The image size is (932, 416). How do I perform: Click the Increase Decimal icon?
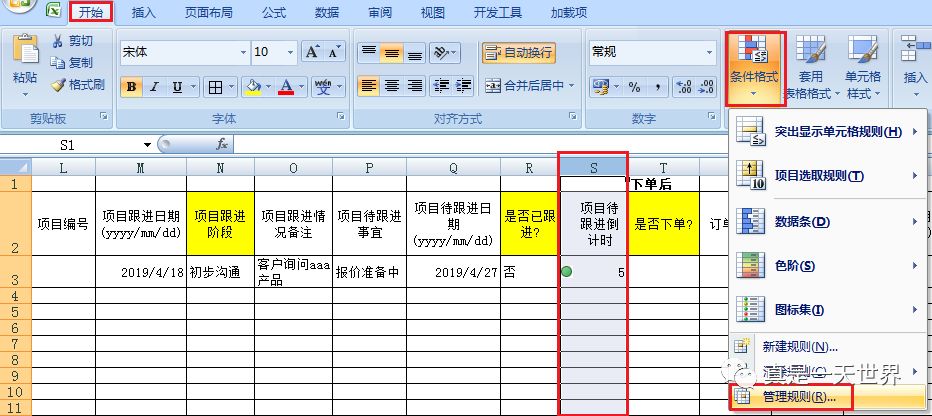coord(684,87)
